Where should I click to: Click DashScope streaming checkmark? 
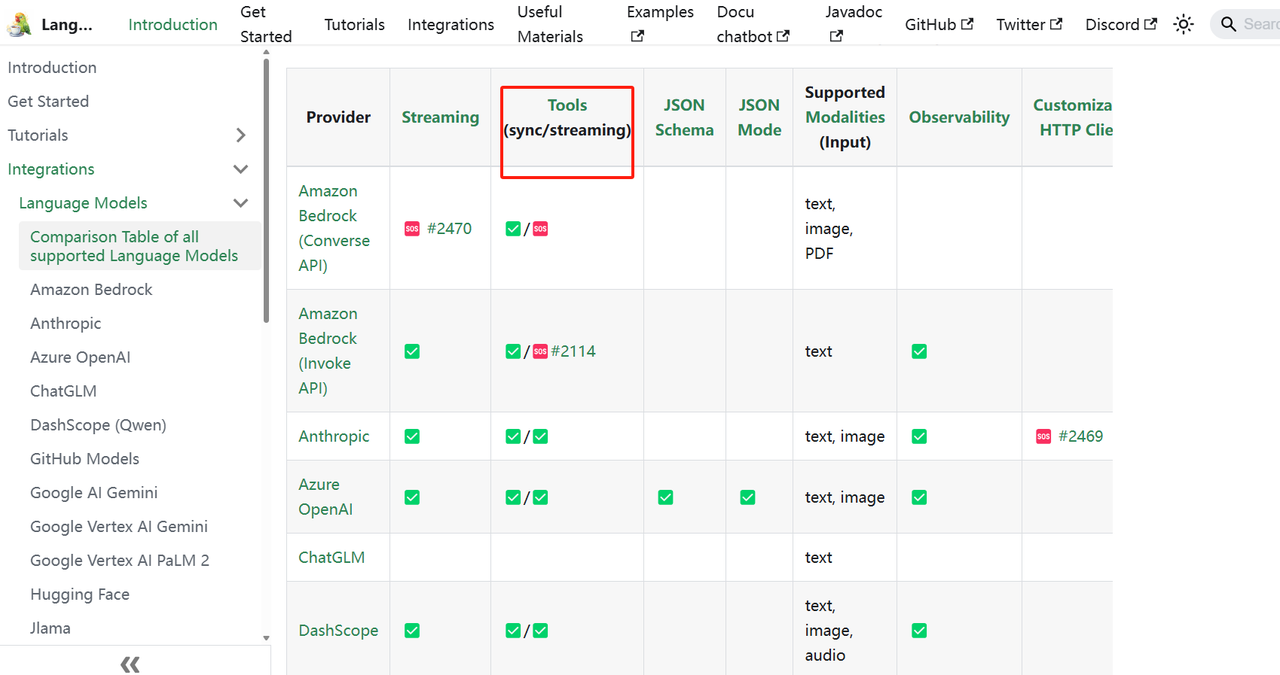[412, 630]
